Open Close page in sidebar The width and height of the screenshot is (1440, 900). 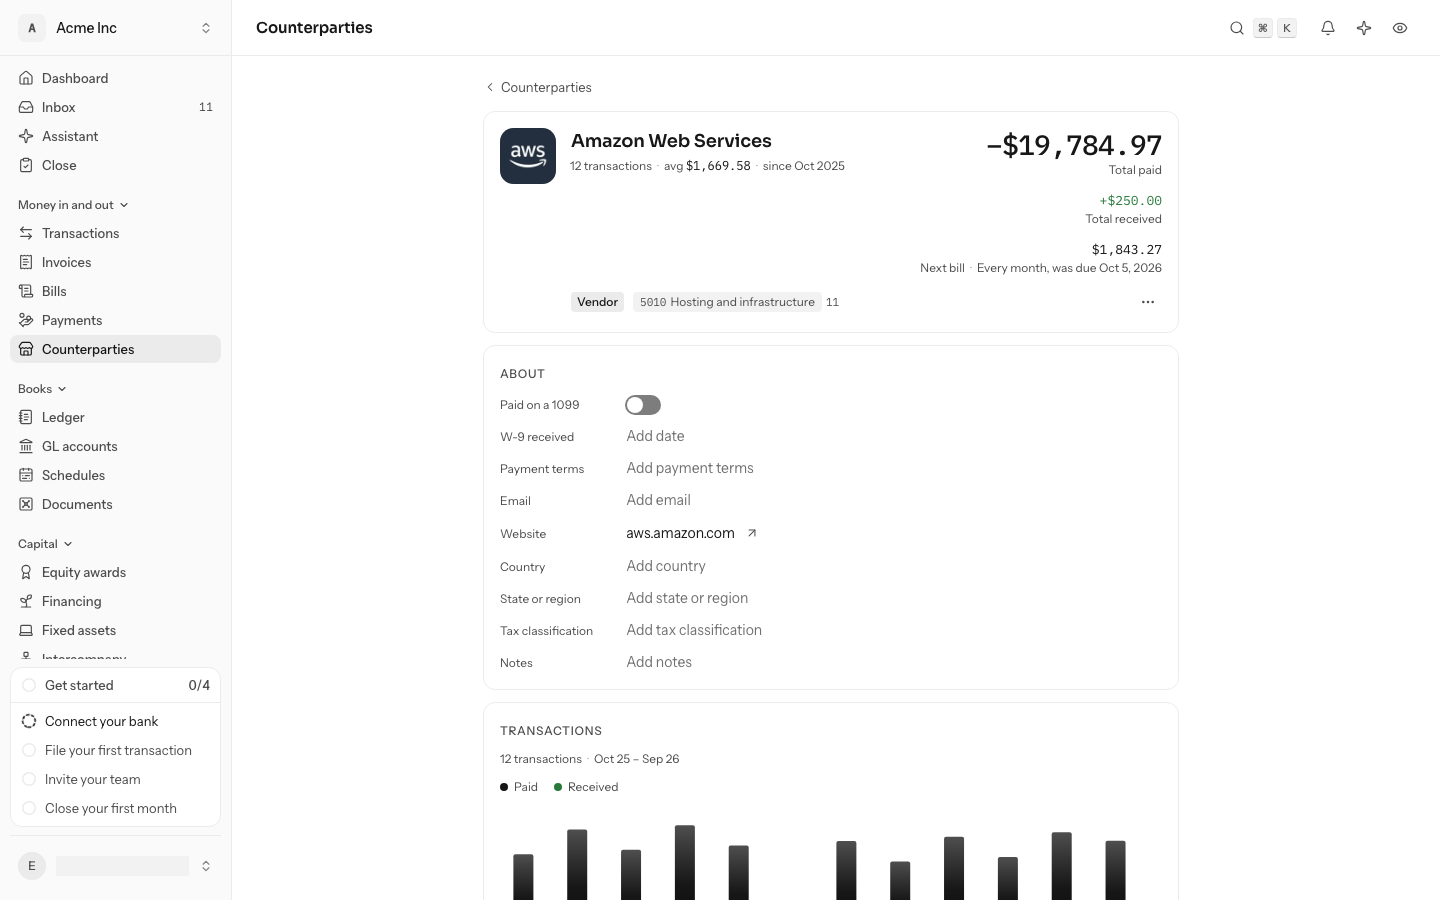click(x=115, y=165)
